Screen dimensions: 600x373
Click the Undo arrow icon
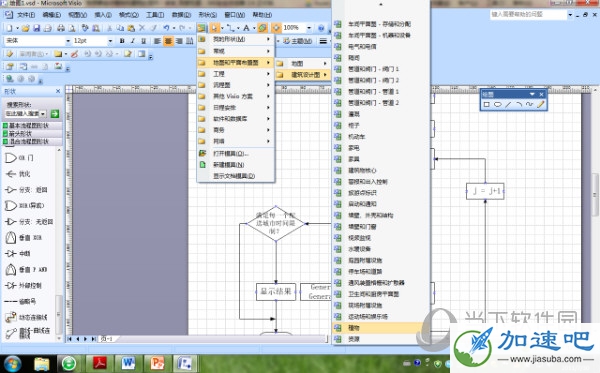tap(166, 28)
